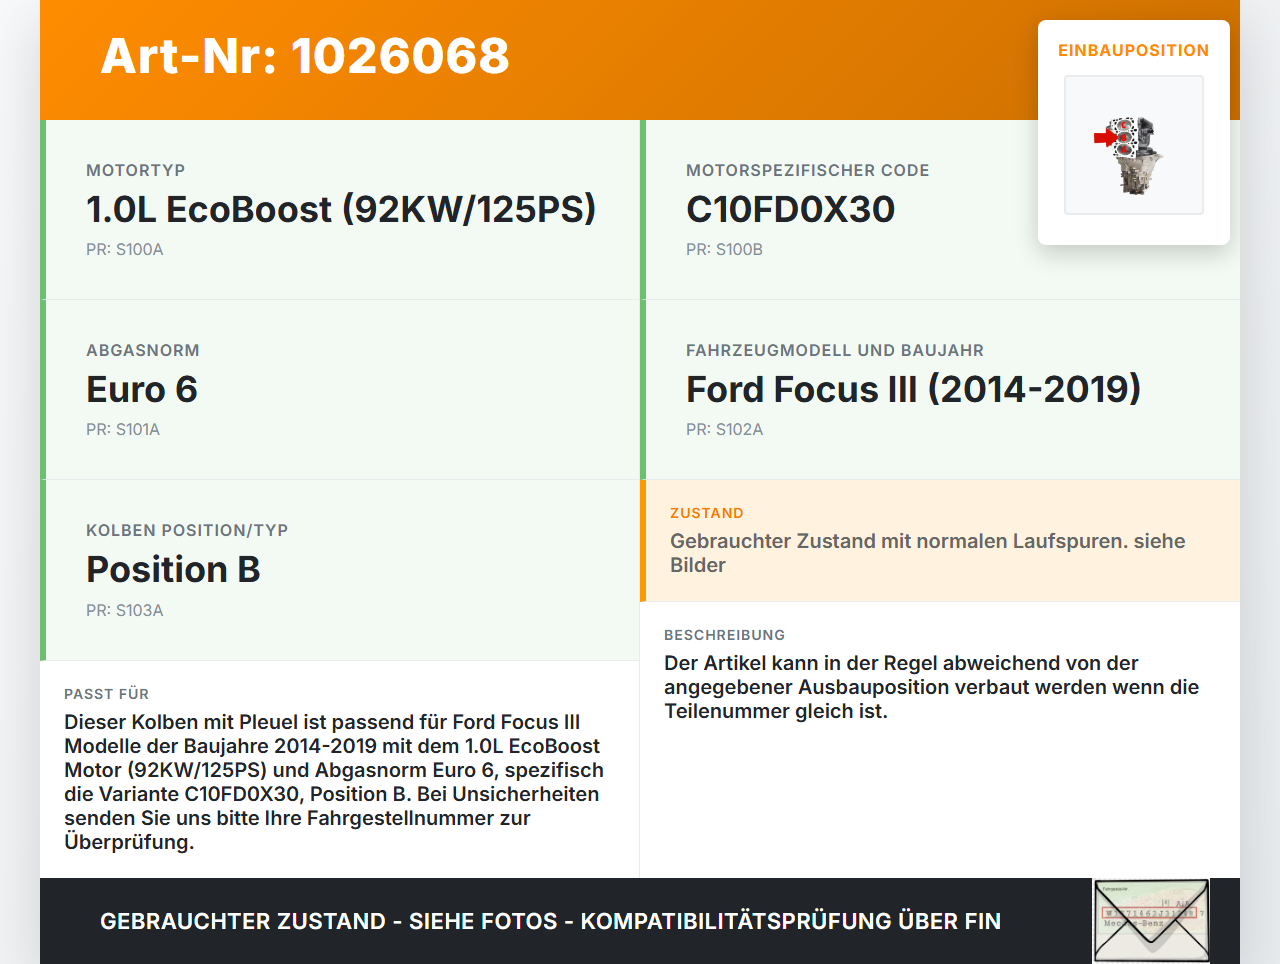Viewport: 1280px width, 964px height.
Task: Select the C10FD0X30 engine code
Action: (x=791, y=209)
